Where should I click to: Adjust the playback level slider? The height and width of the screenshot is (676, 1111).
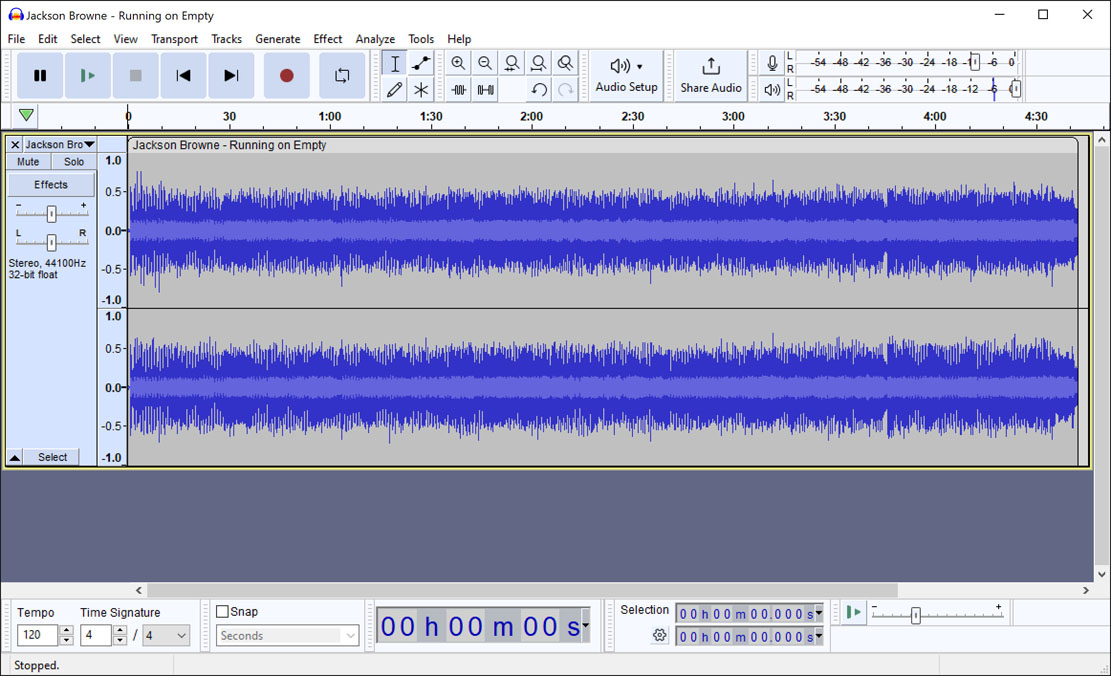click(x=1015, y=89)
